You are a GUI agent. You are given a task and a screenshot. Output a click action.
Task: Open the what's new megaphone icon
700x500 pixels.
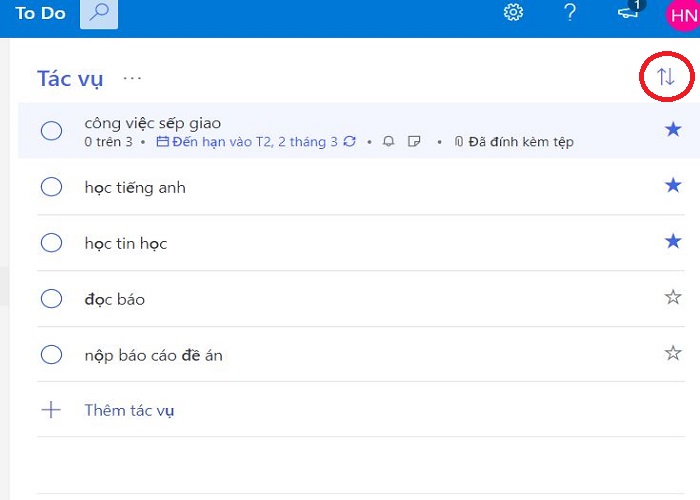pyautogui.click(x=629, y=11)
